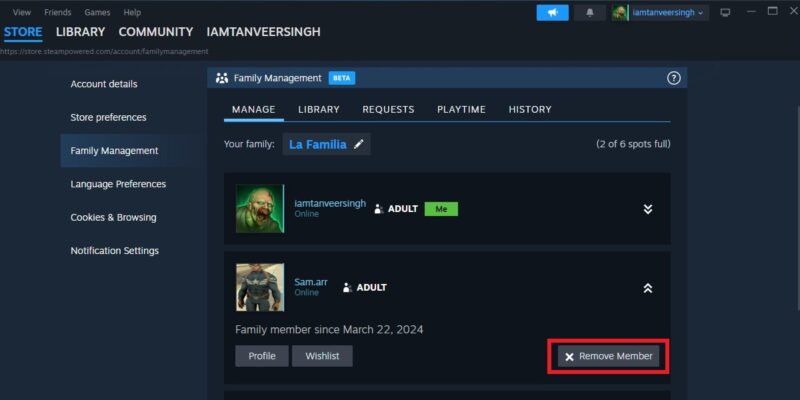Viewport: 800px width, 400px height.
Task: Switch to the PLAYTIME tab
Action: click(461, 110)
